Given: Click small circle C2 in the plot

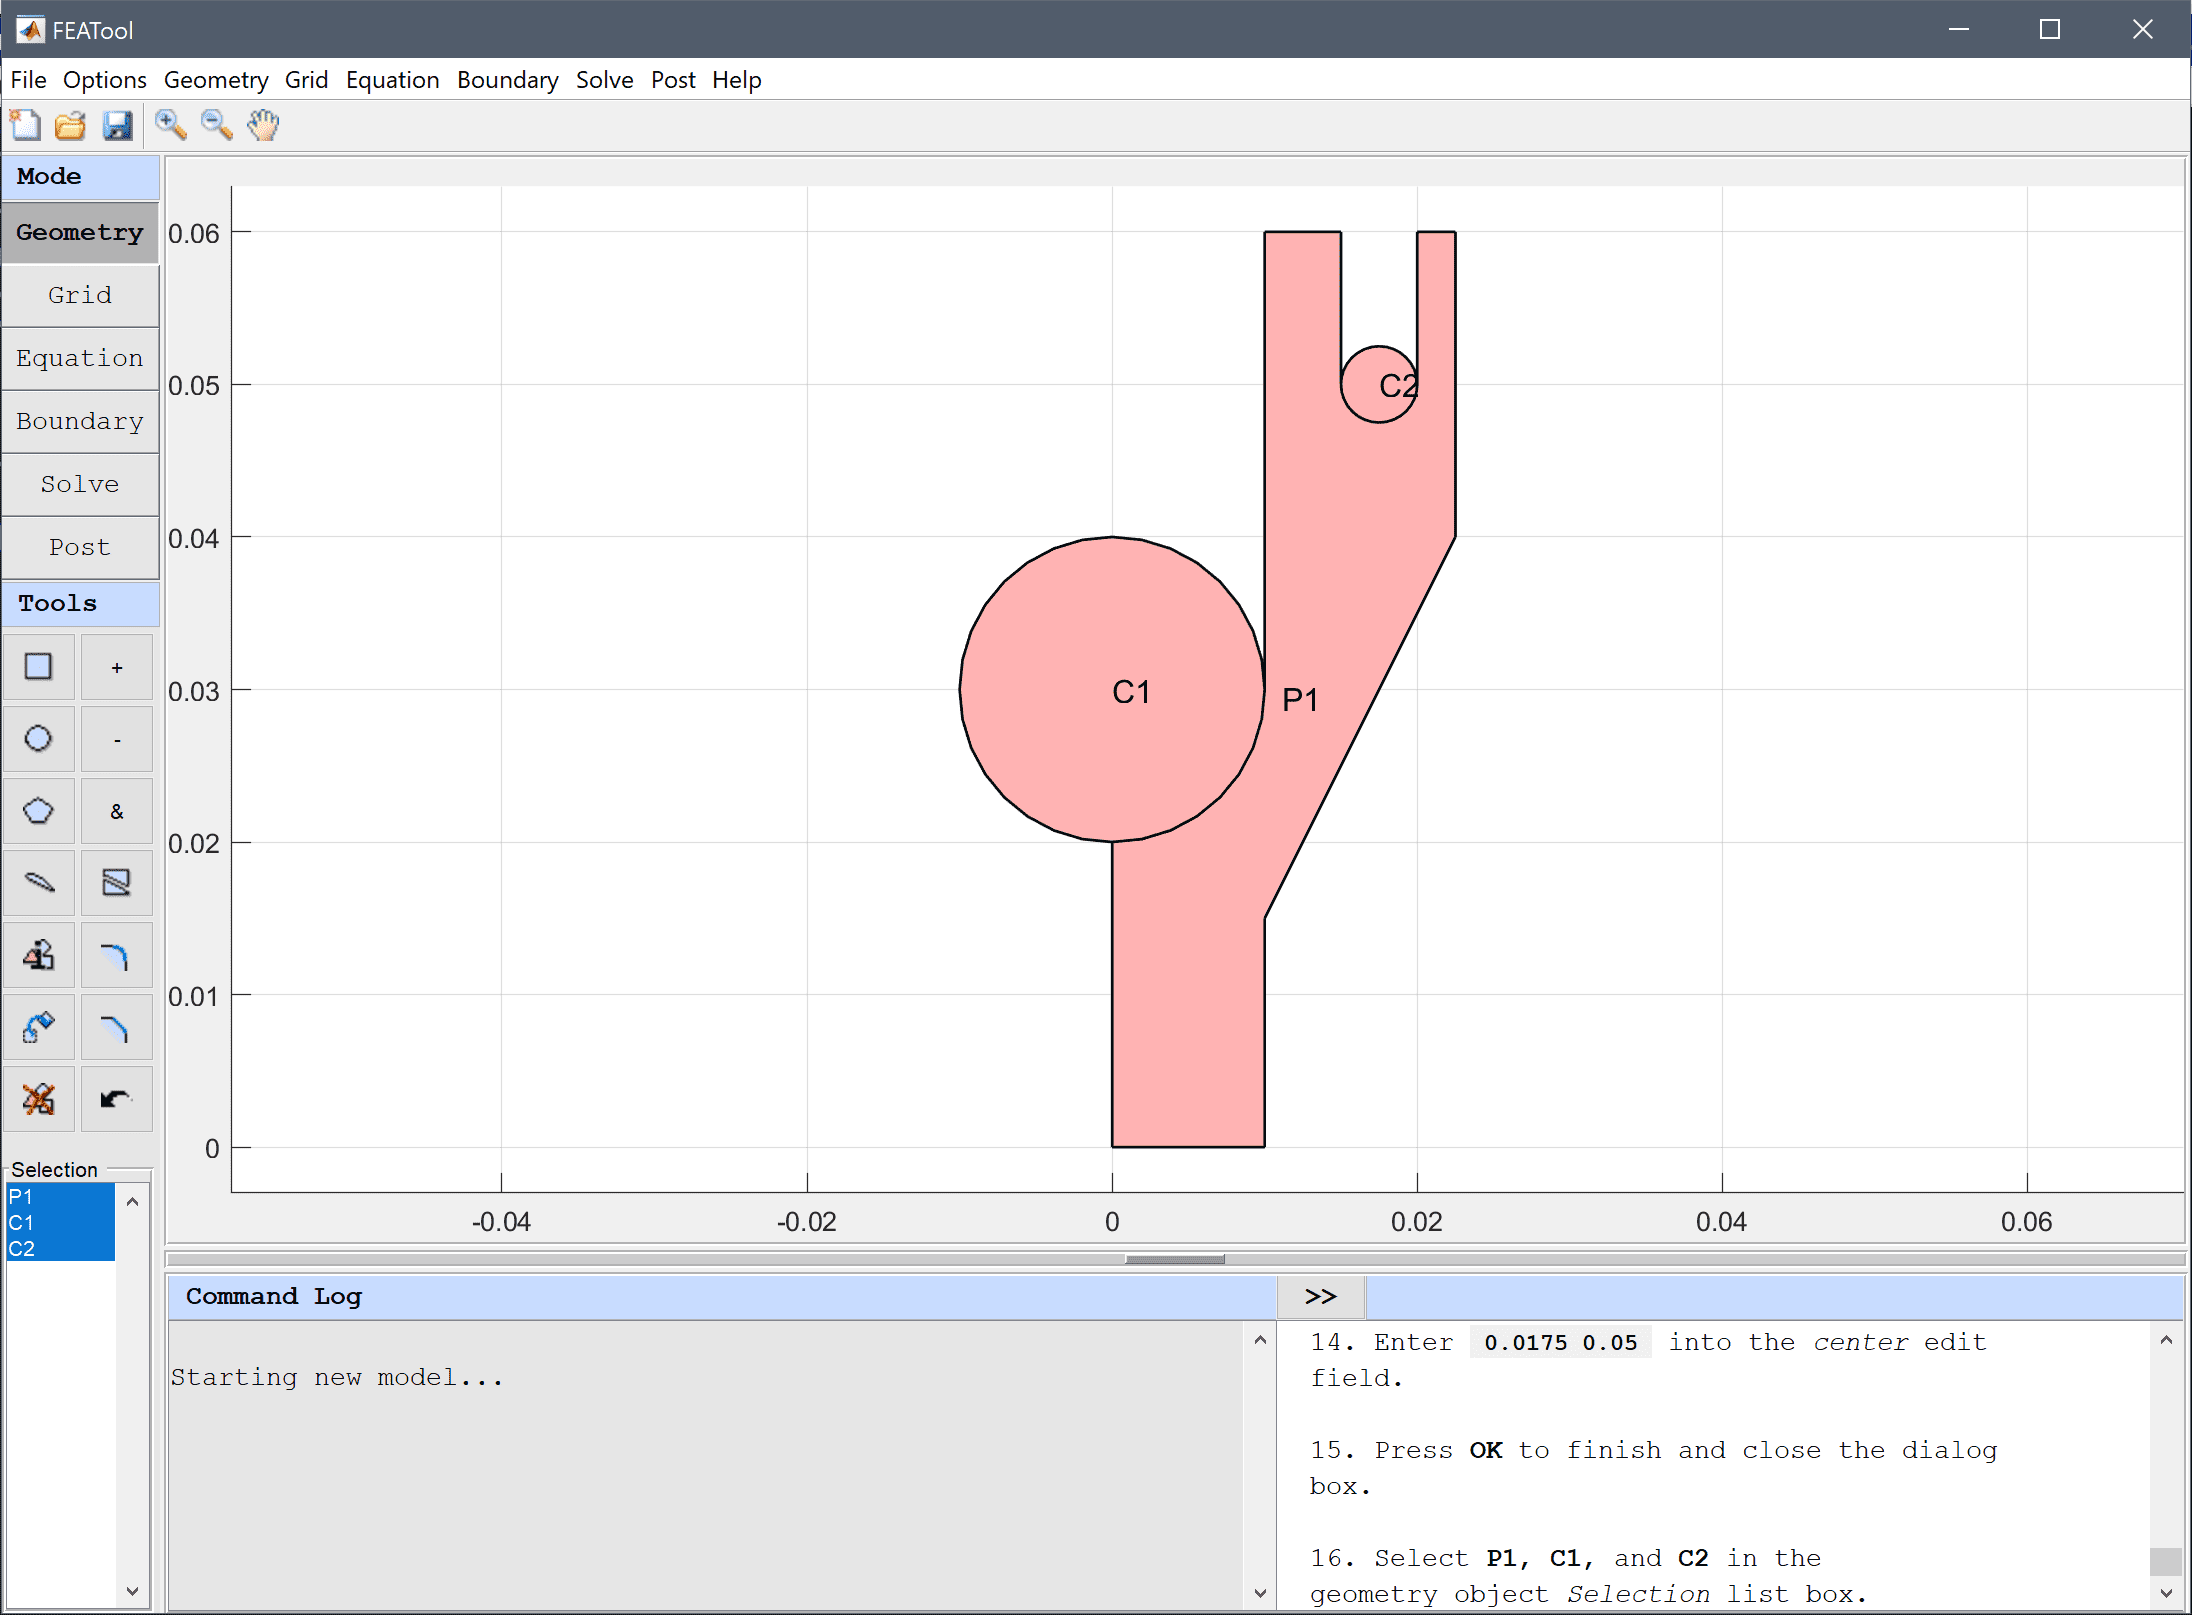Looking at the screenshot, I should (1378, 385).
